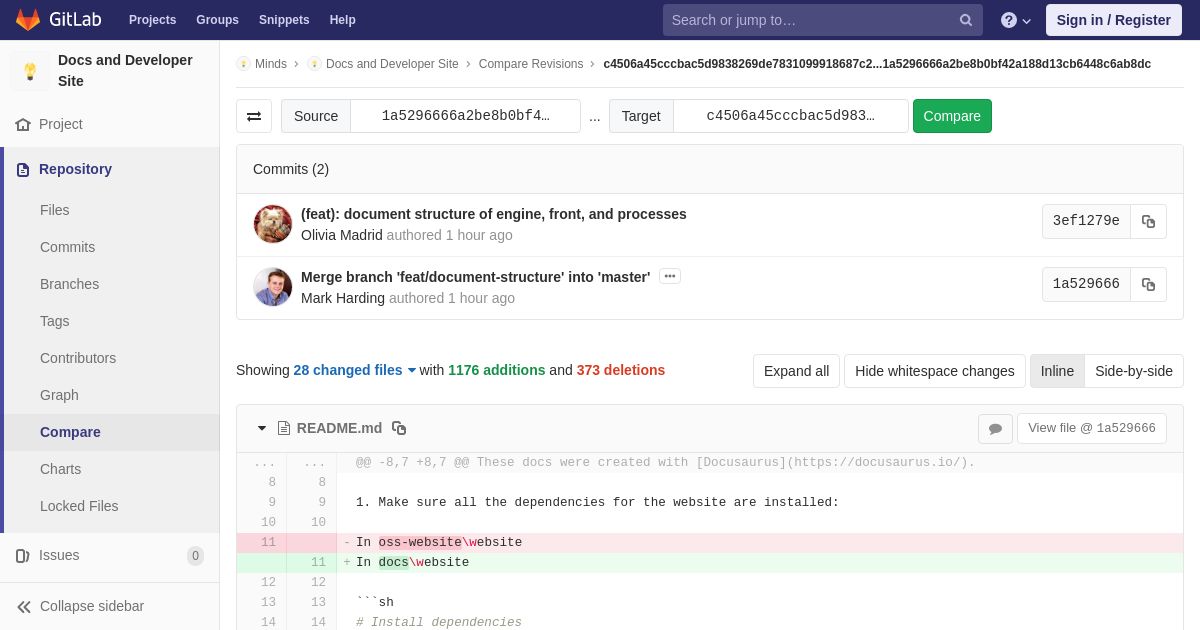Open the Help question mark dropdown

tap(1016, 20)
